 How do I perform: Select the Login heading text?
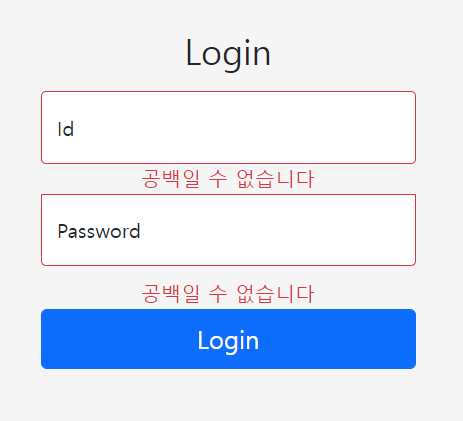228,53
